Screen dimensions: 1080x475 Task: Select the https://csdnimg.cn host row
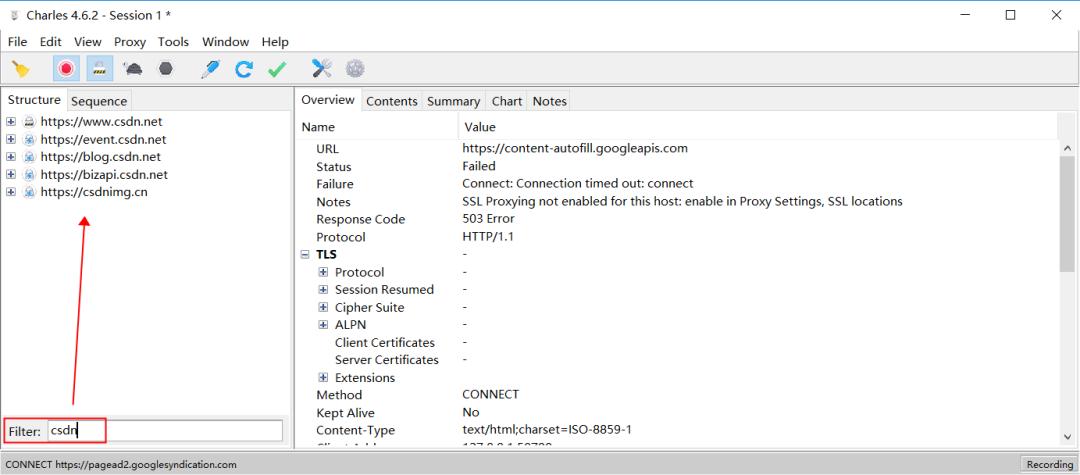94,192
